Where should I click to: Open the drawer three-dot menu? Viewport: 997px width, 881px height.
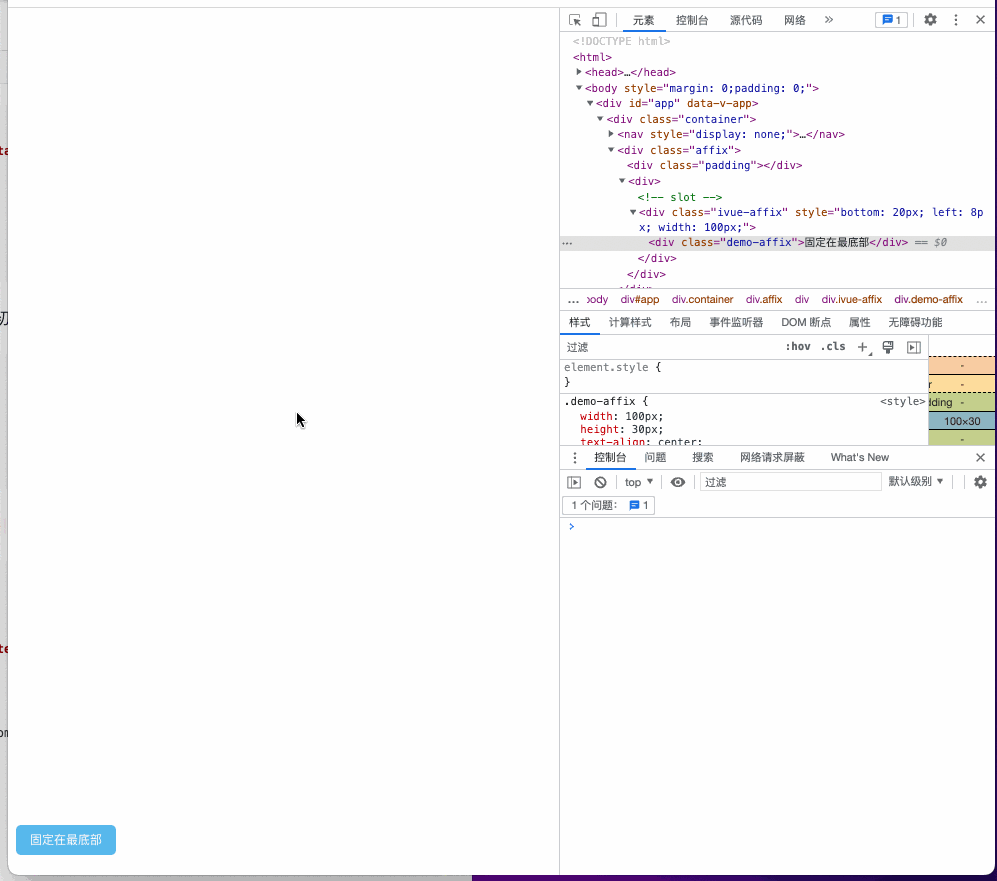point(575,458)
